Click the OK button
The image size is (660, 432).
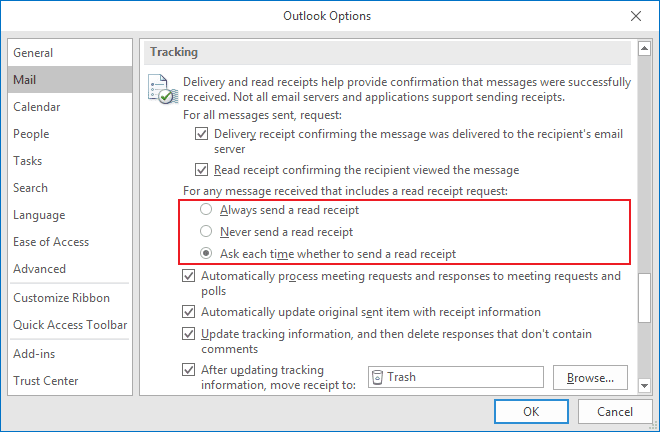point(531,411)
